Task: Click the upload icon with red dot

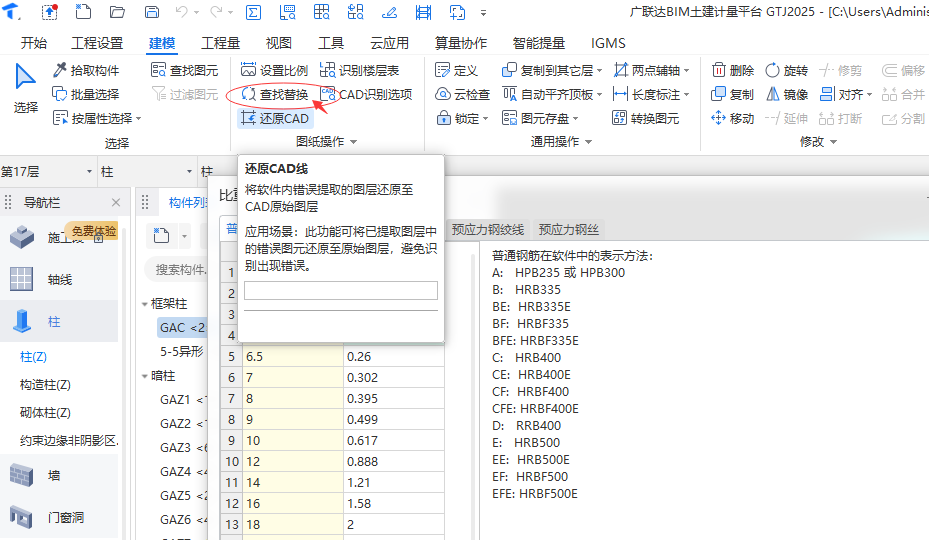Action: click(x=50, y=12)
